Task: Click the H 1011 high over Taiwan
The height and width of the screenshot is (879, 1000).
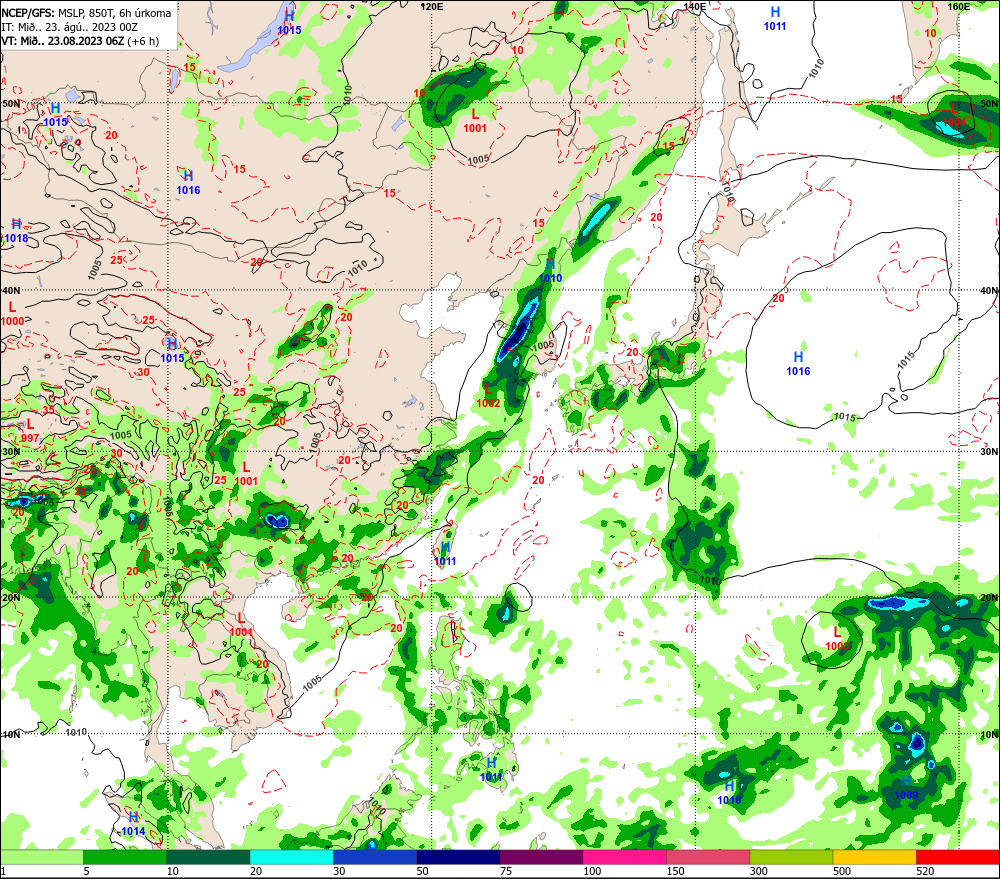Action: pyautogui.click(x=445, y=554)
